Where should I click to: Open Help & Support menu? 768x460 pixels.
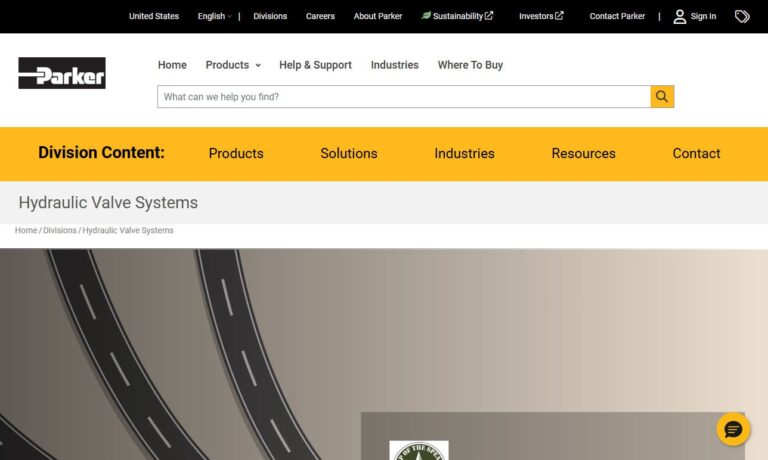315,65
